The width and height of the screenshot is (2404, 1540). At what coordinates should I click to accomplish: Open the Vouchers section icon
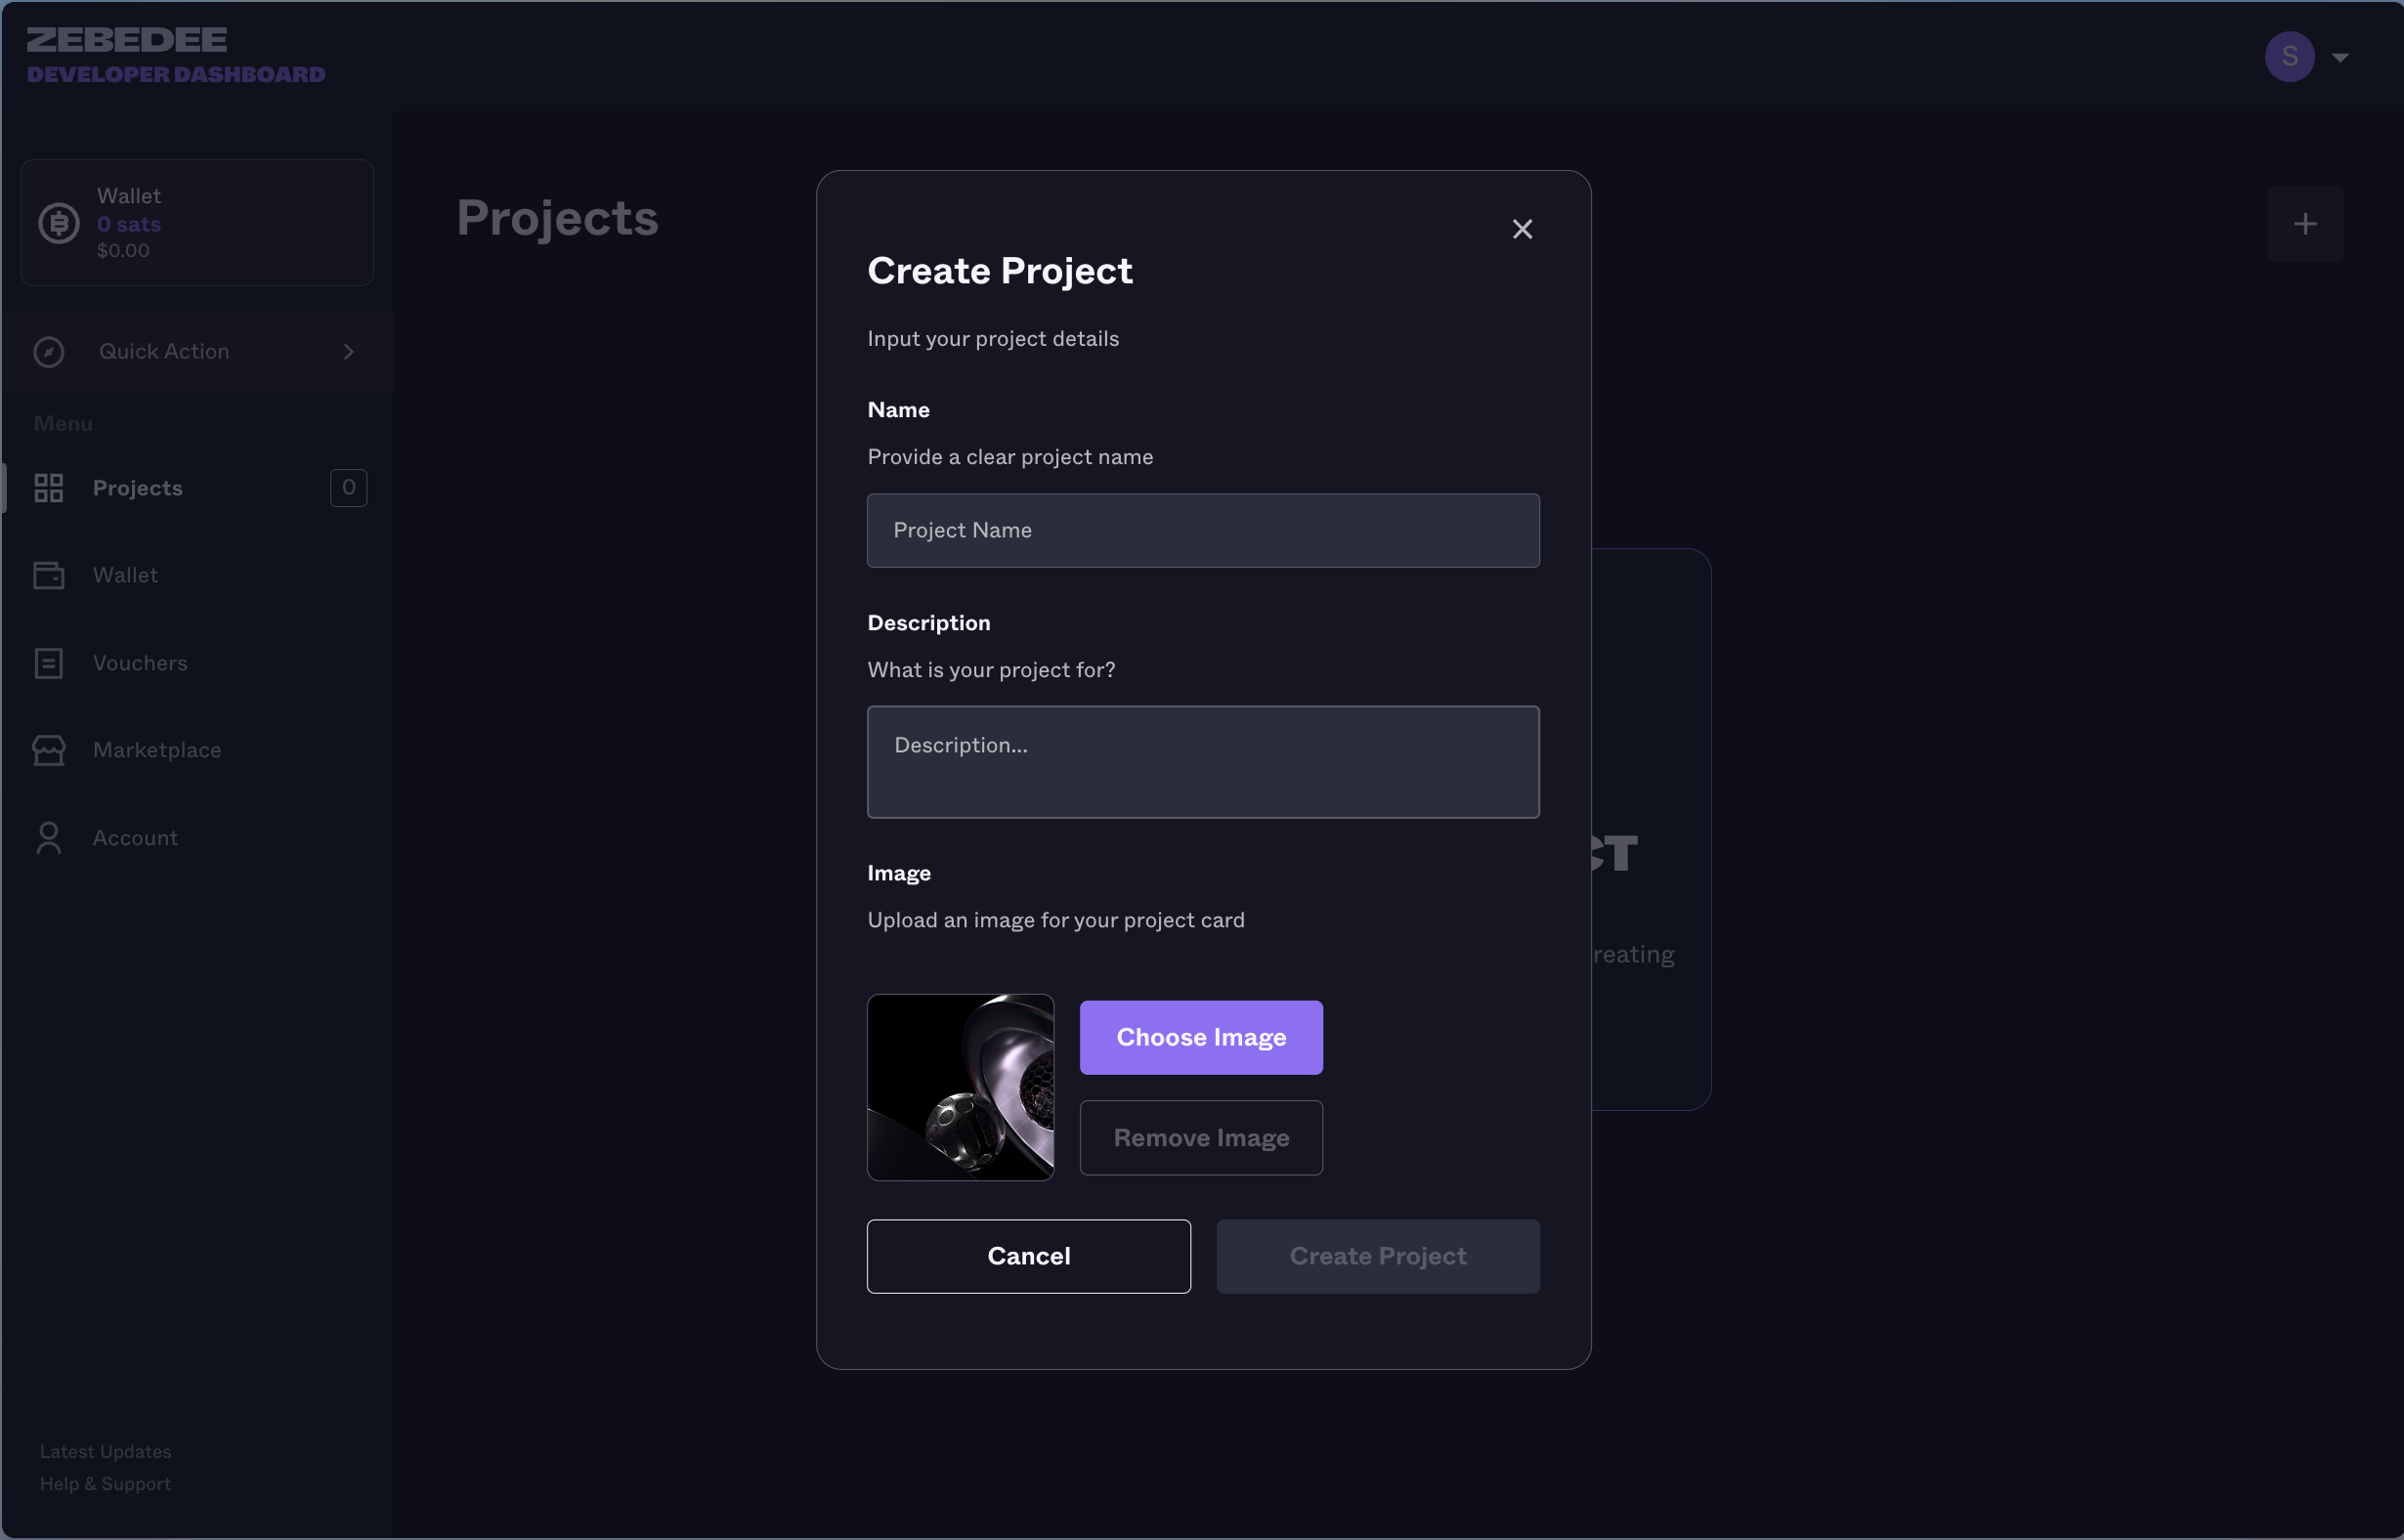[49, 663]
